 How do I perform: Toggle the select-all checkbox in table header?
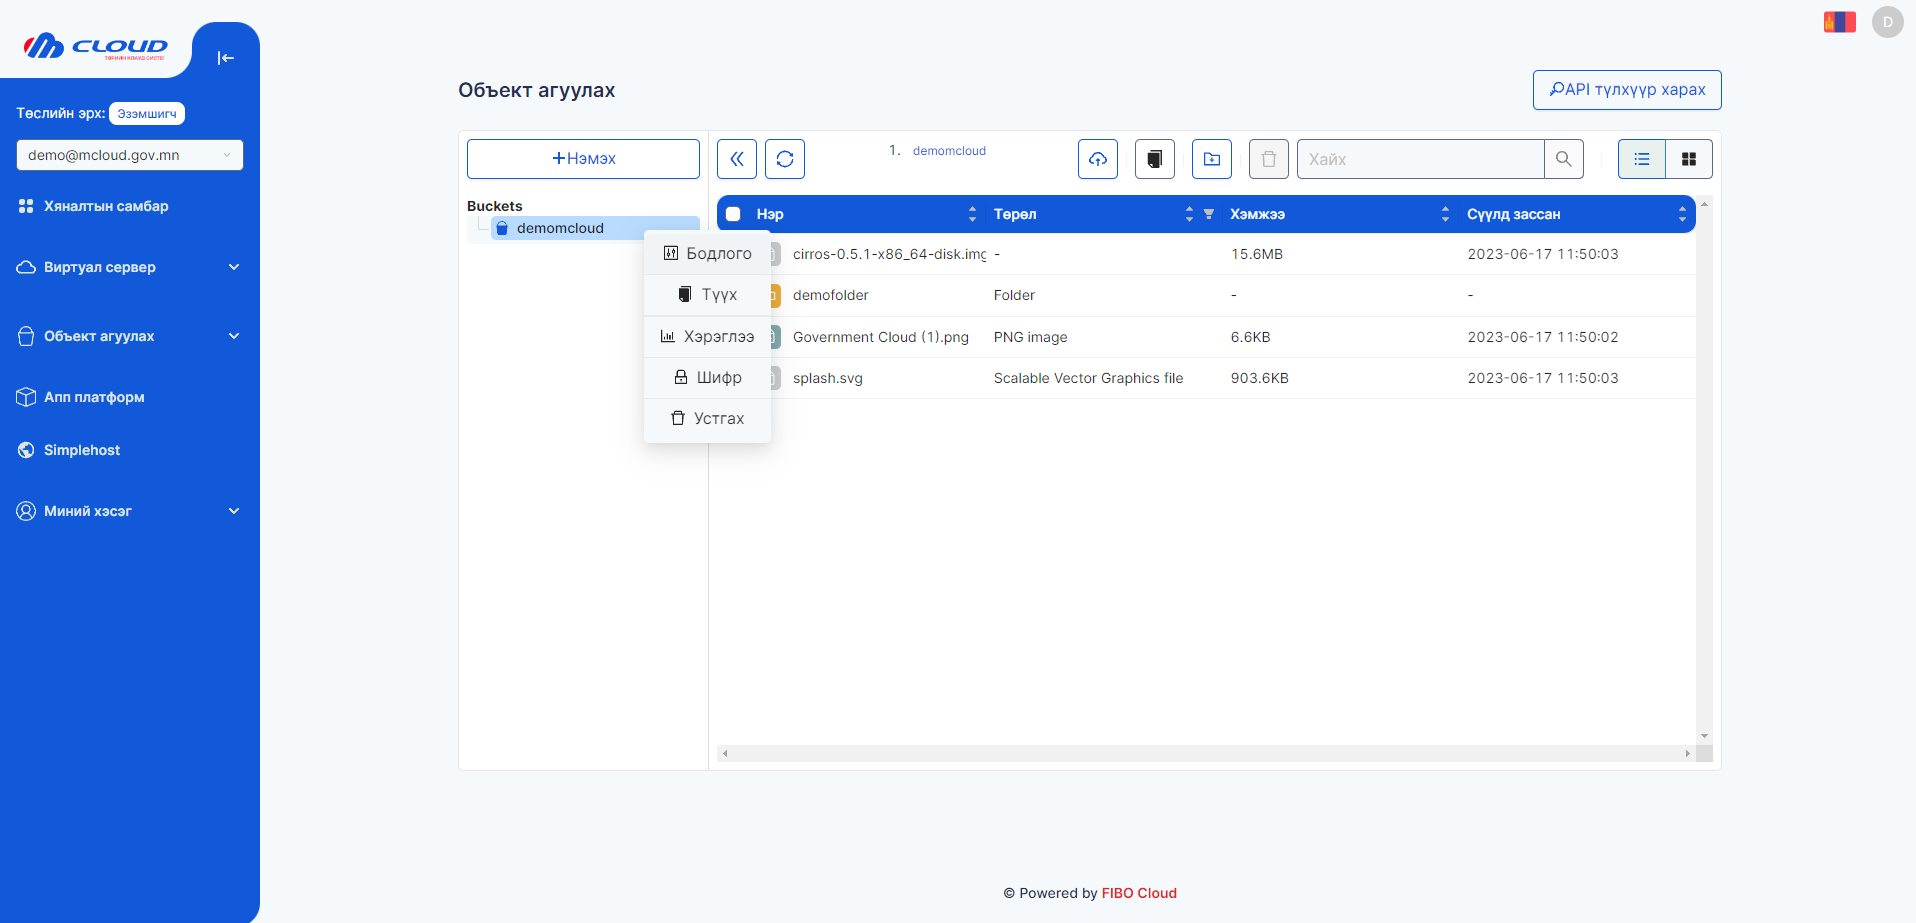pos(733,214)
